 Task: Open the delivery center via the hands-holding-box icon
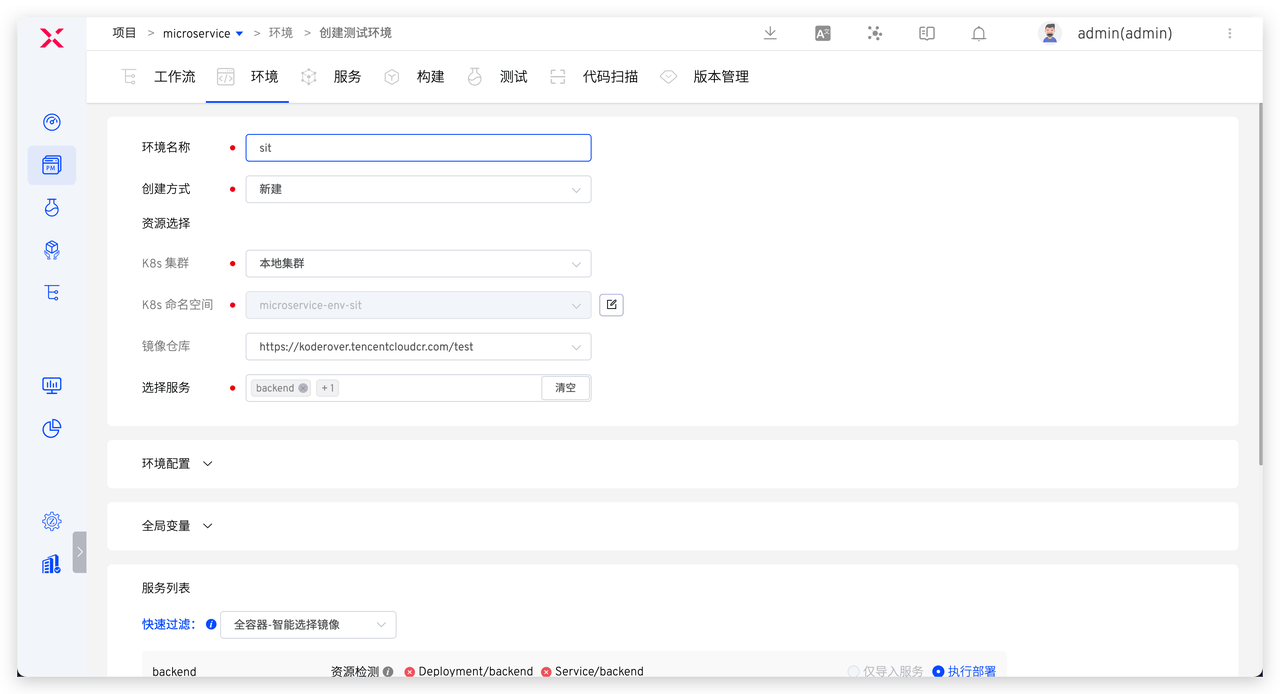pos(51,250)
